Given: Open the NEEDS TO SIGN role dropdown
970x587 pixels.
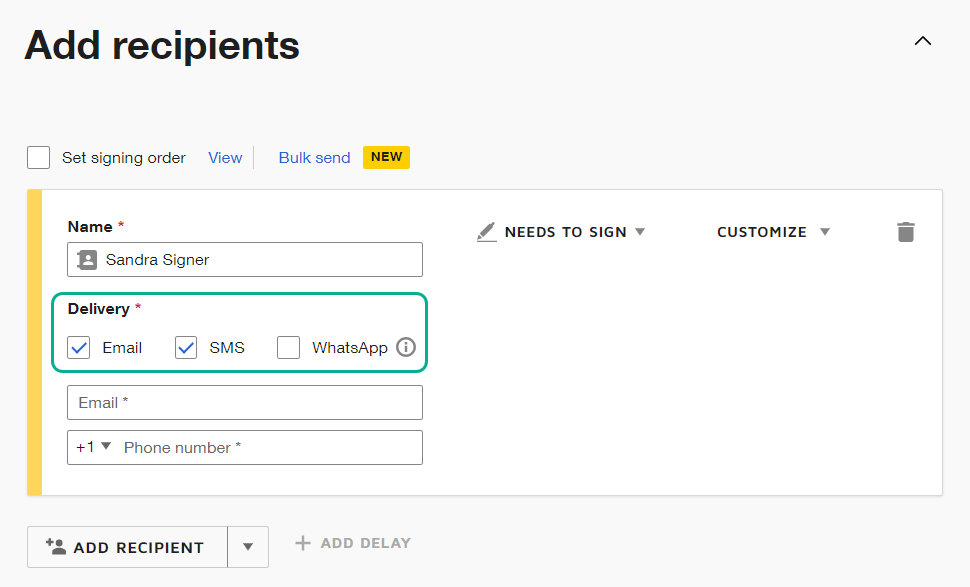Looking at the screenshot, I should point(640,231).
